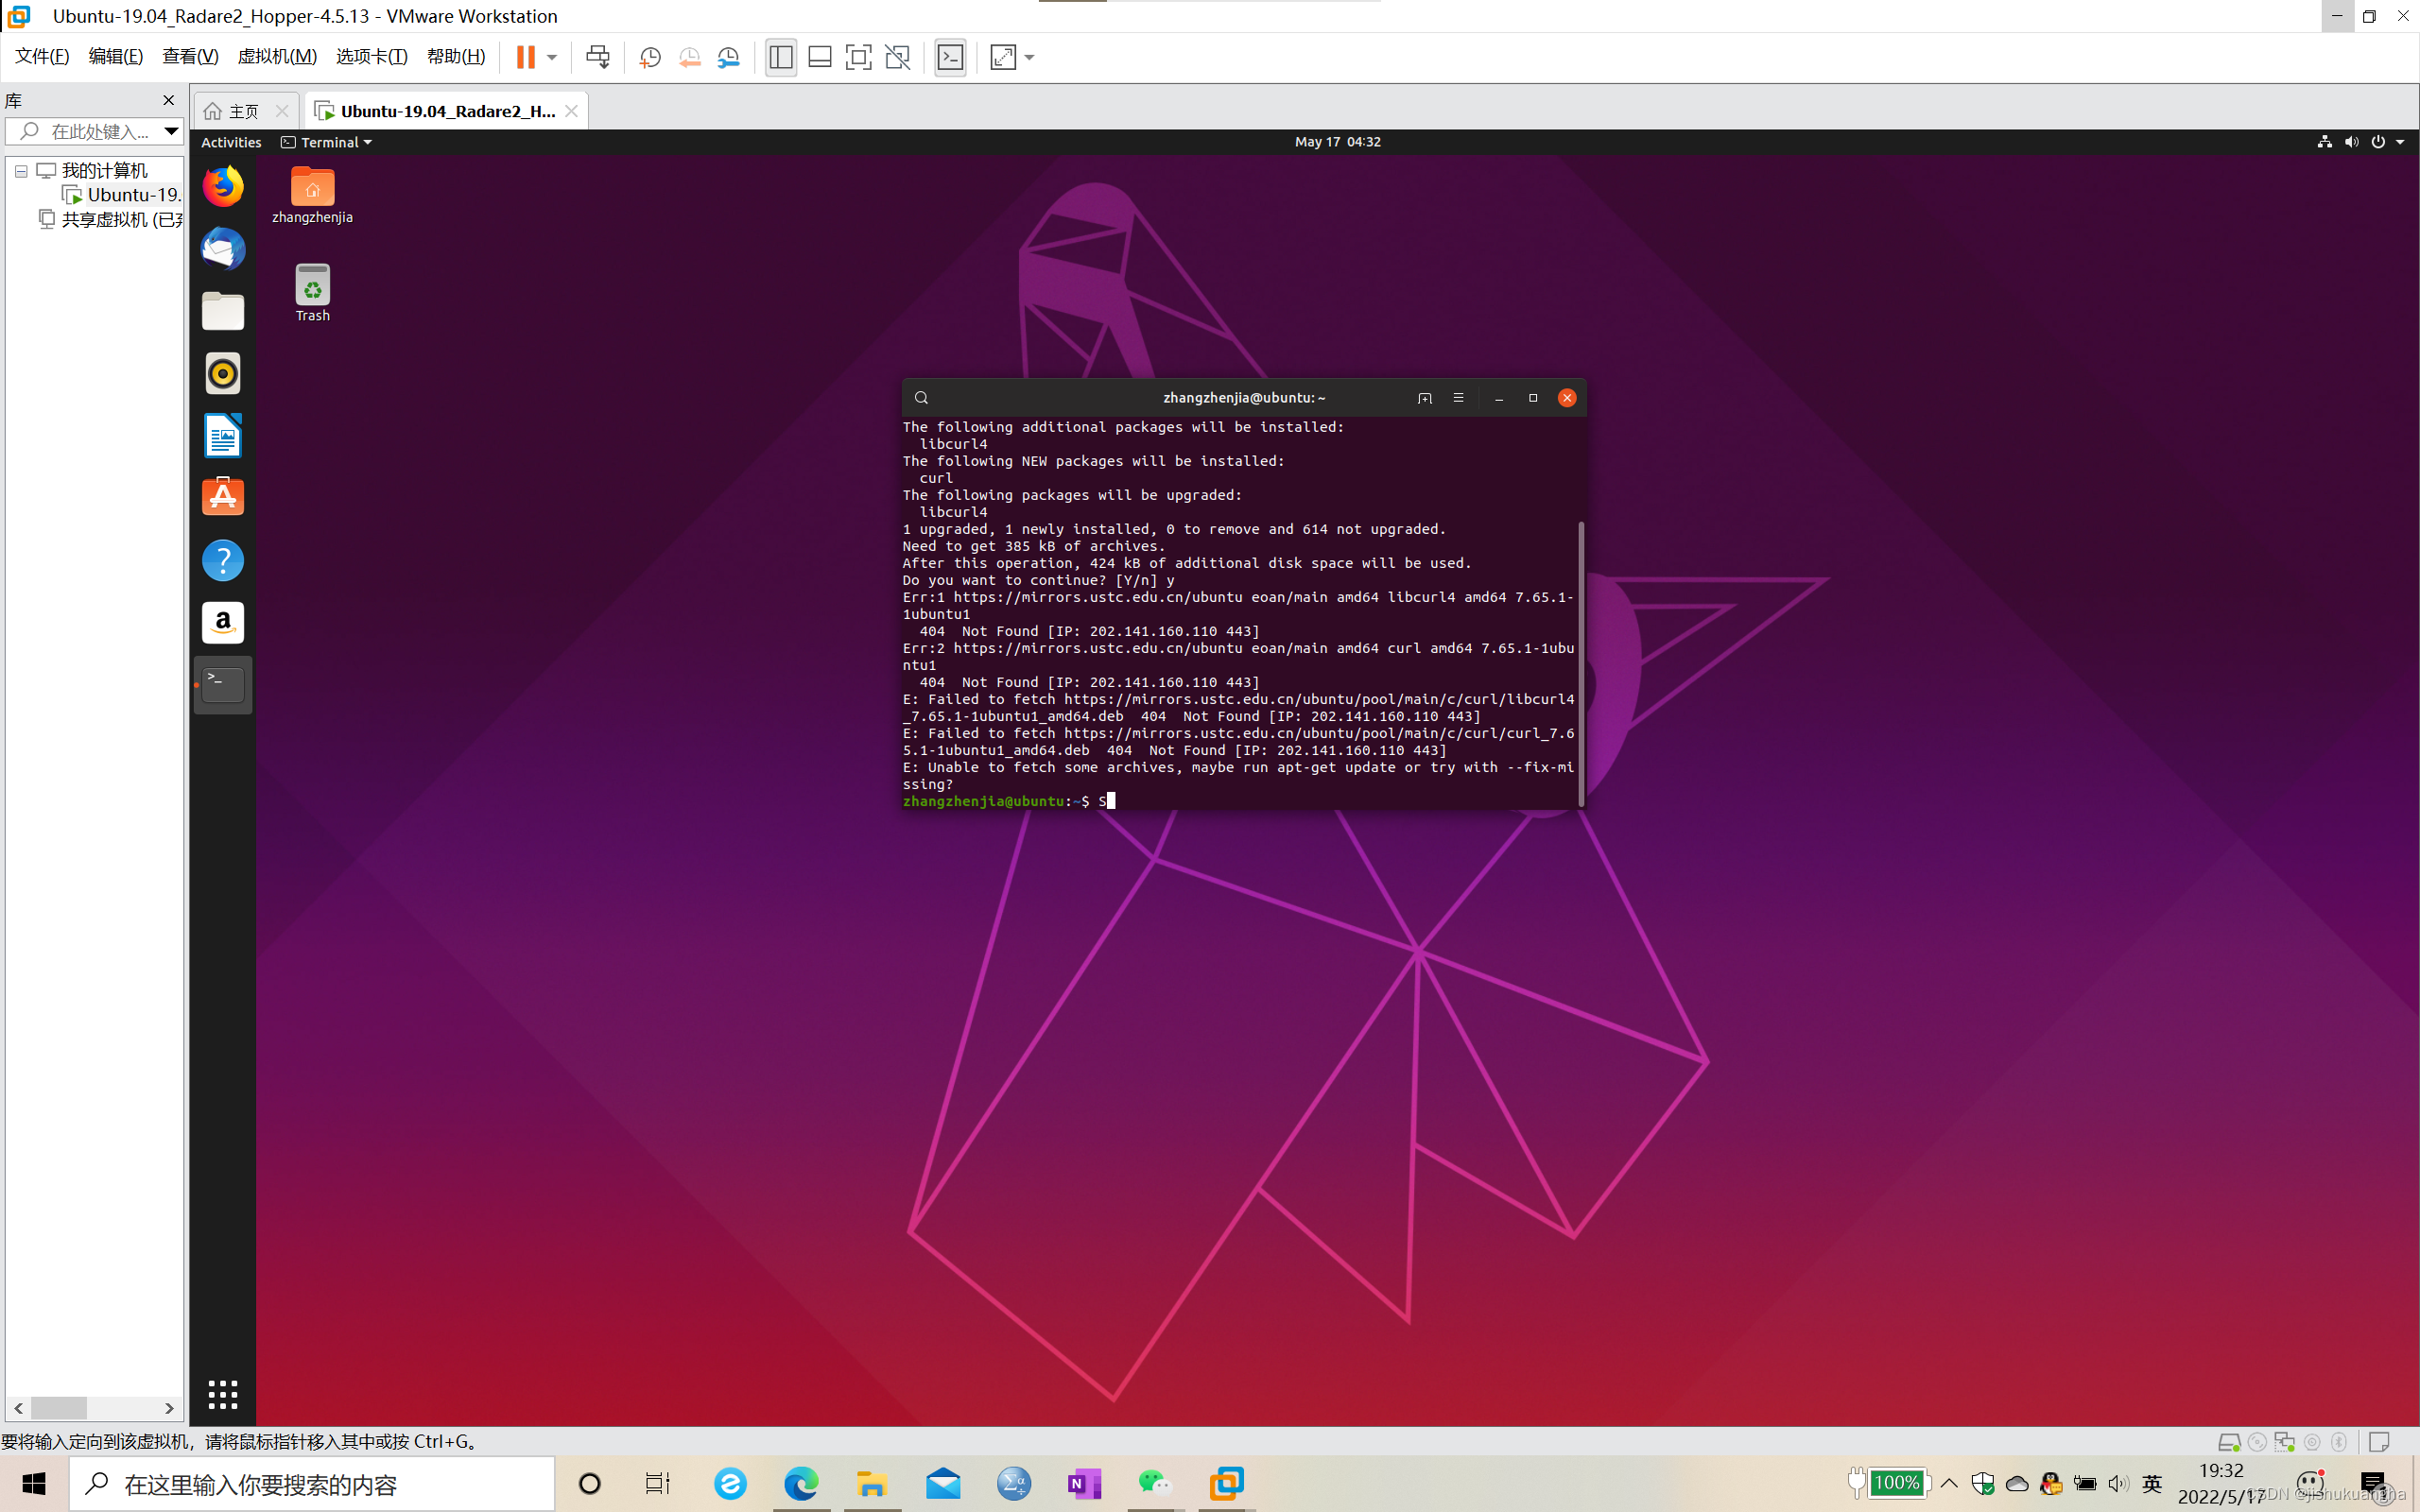Toggle the thumbnail bar view
The image size is (2420, 1512).
(820, 57)
